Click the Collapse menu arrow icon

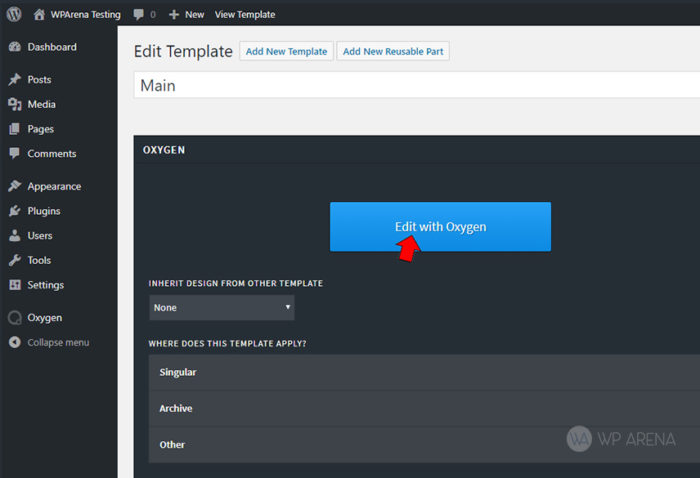point(15,342)
